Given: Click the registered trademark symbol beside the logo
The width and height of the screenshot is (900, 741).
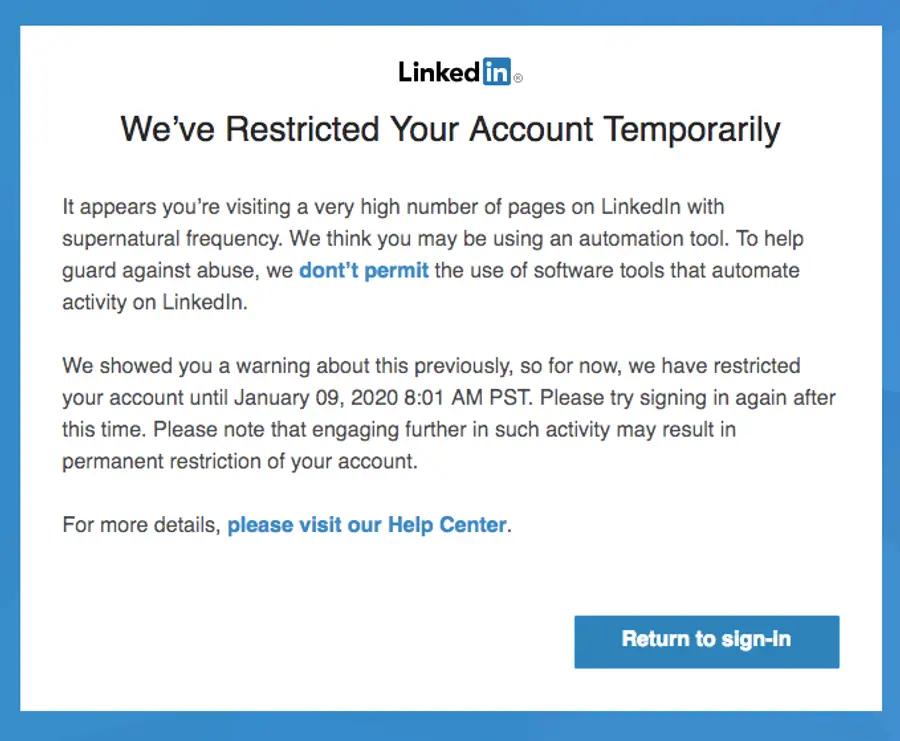Looking at the screenshot, I should coord(516,77).
